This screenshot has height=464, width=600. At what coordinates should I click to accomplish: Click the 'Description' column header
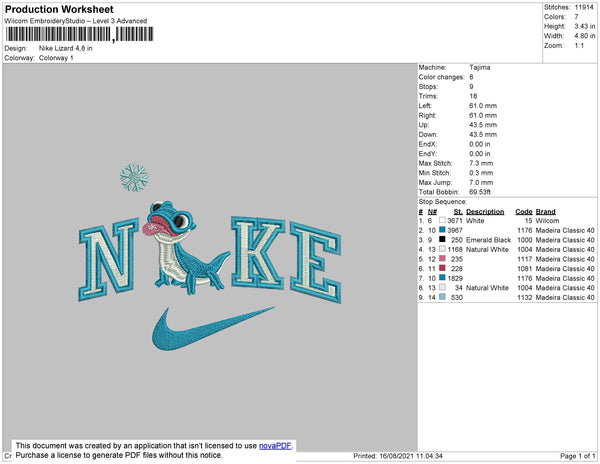pyautogui.click(x=485, y=212)
